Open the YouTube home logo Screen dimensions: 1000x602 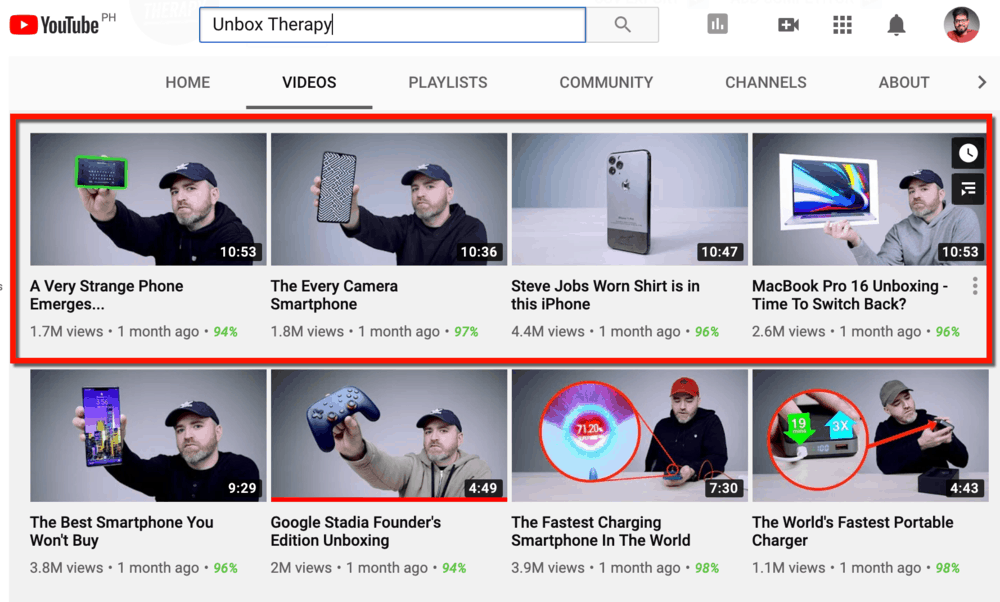[x=55, y=25]
